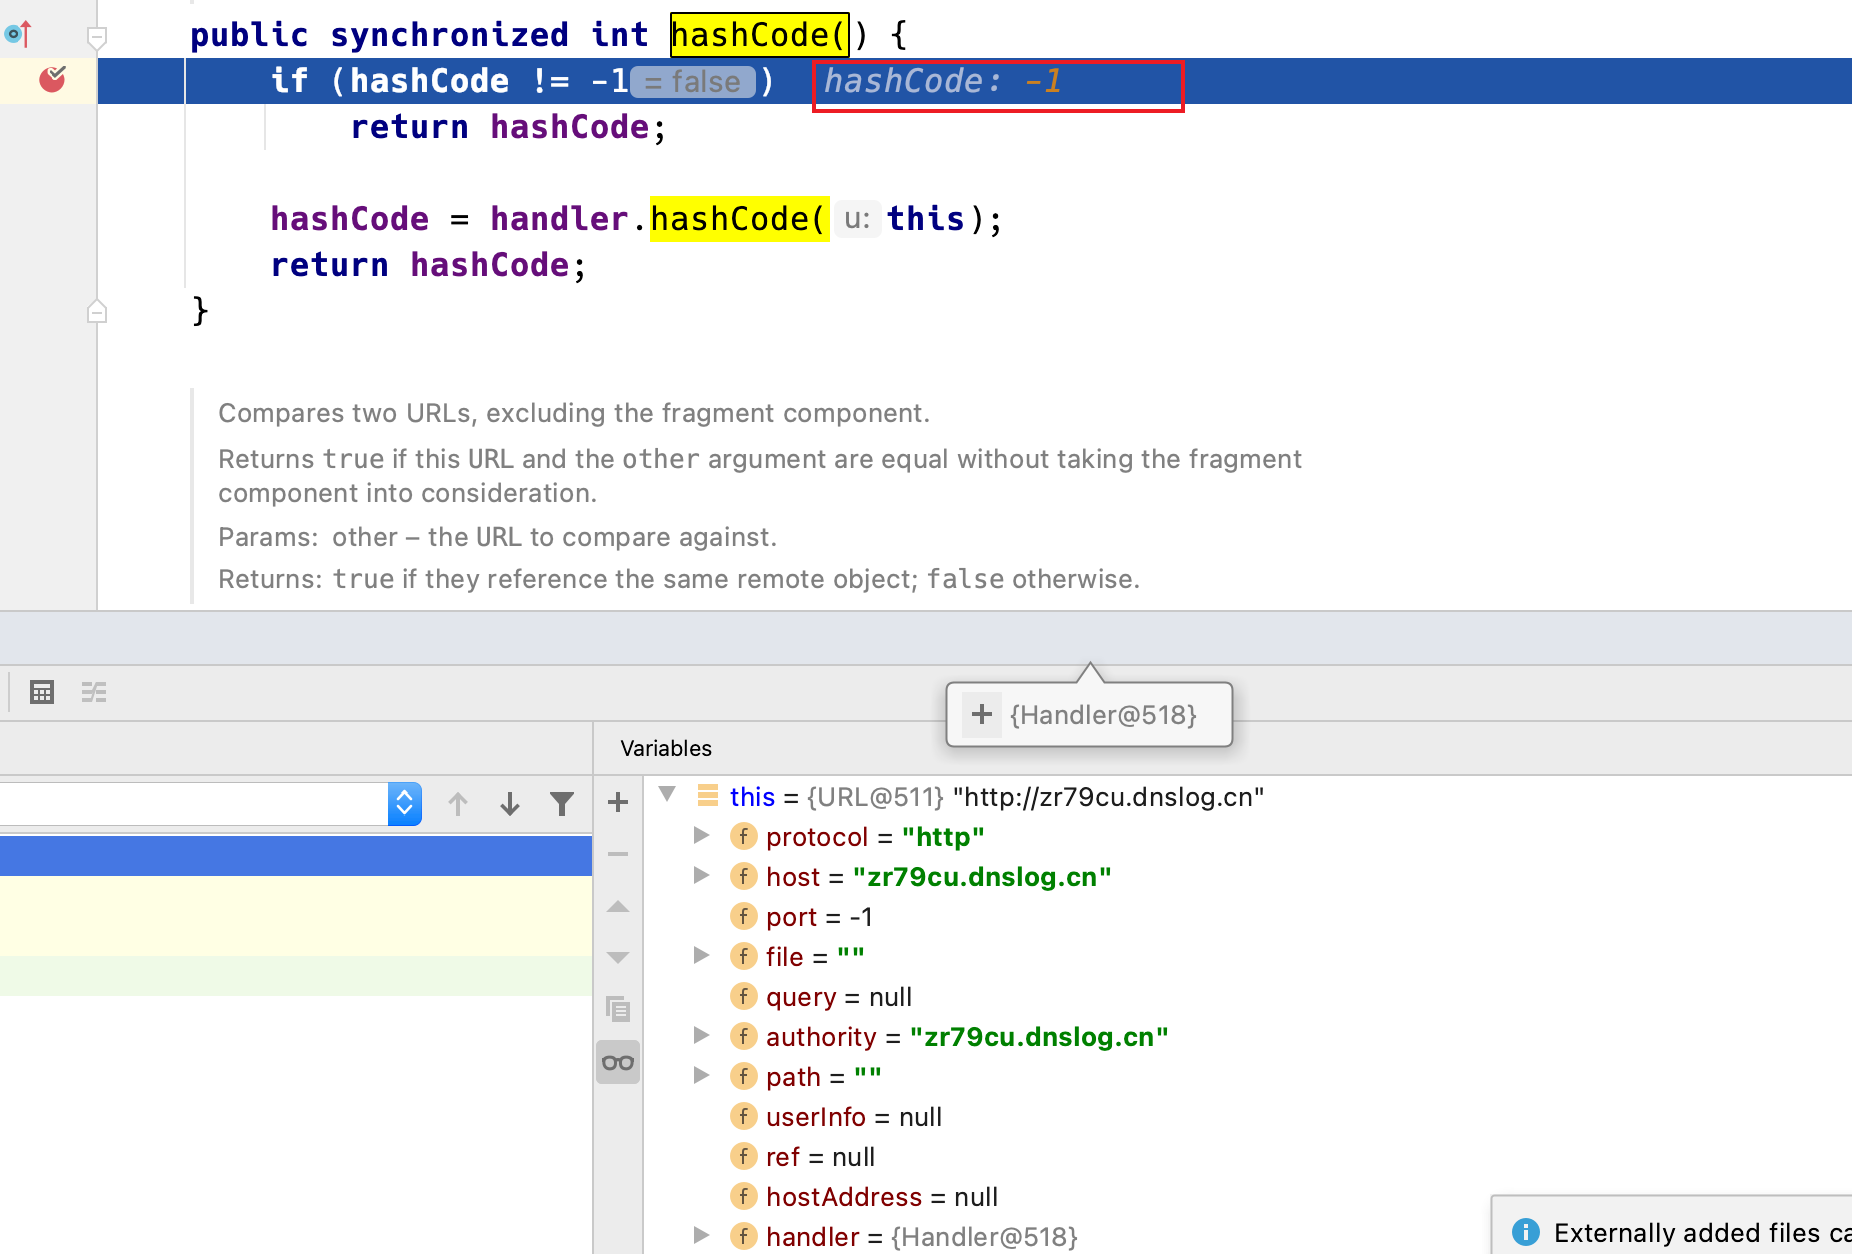Click the thread selector field
1852x1254 pixels.
click(194, 804)
